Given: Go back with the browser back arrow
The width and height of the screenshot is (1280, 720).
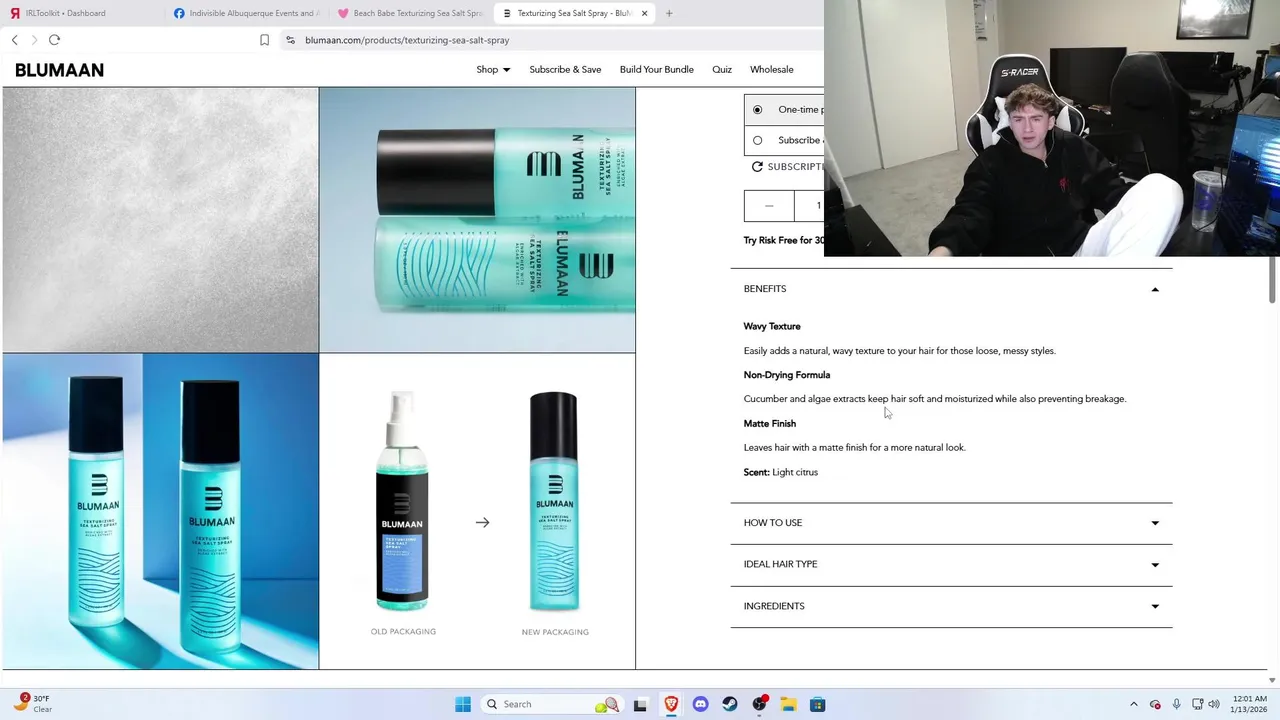Looking at the screenshot, I should pyautogui.click(x=14, y=40).
